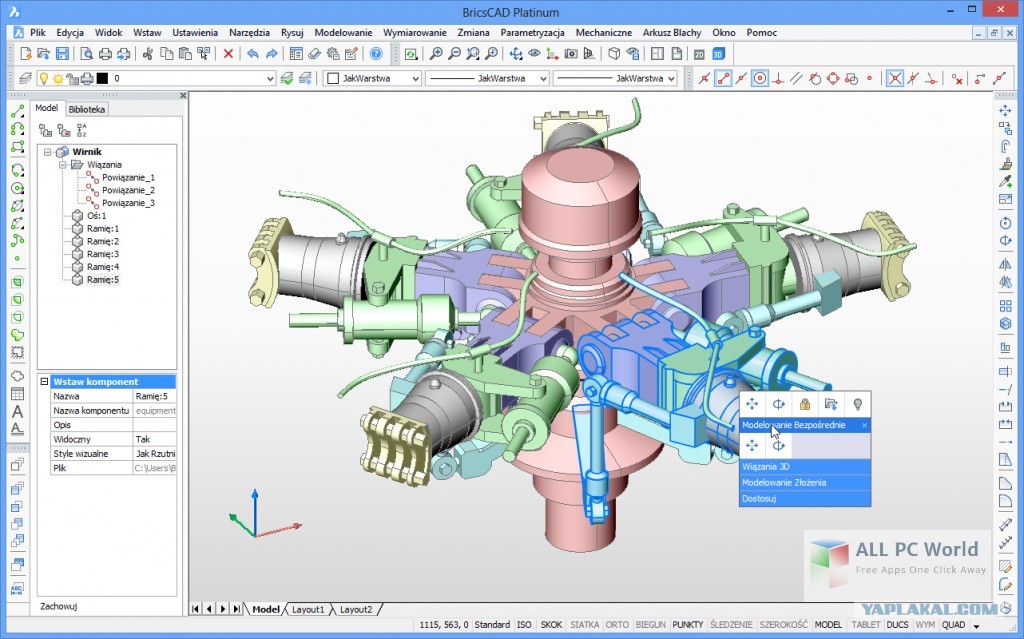This screenshot has width=1024, height=639.
Task: Collapse the Wirnik tree node
Action: pos(48,152)
